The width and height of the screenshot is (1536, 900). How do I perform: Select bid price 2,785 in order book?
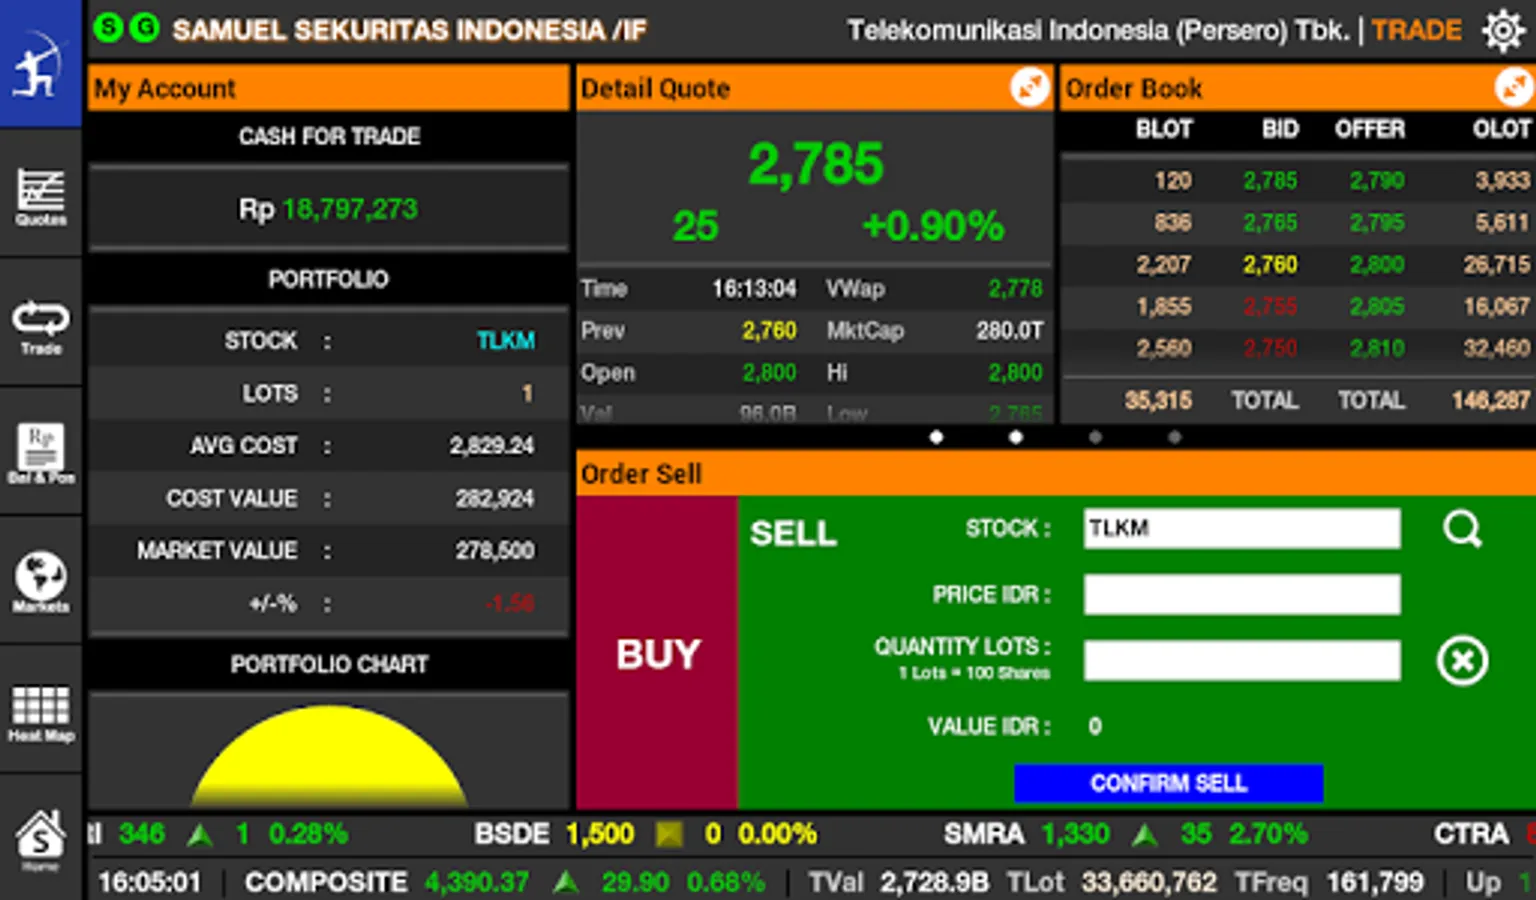(x=1270, y=181)
